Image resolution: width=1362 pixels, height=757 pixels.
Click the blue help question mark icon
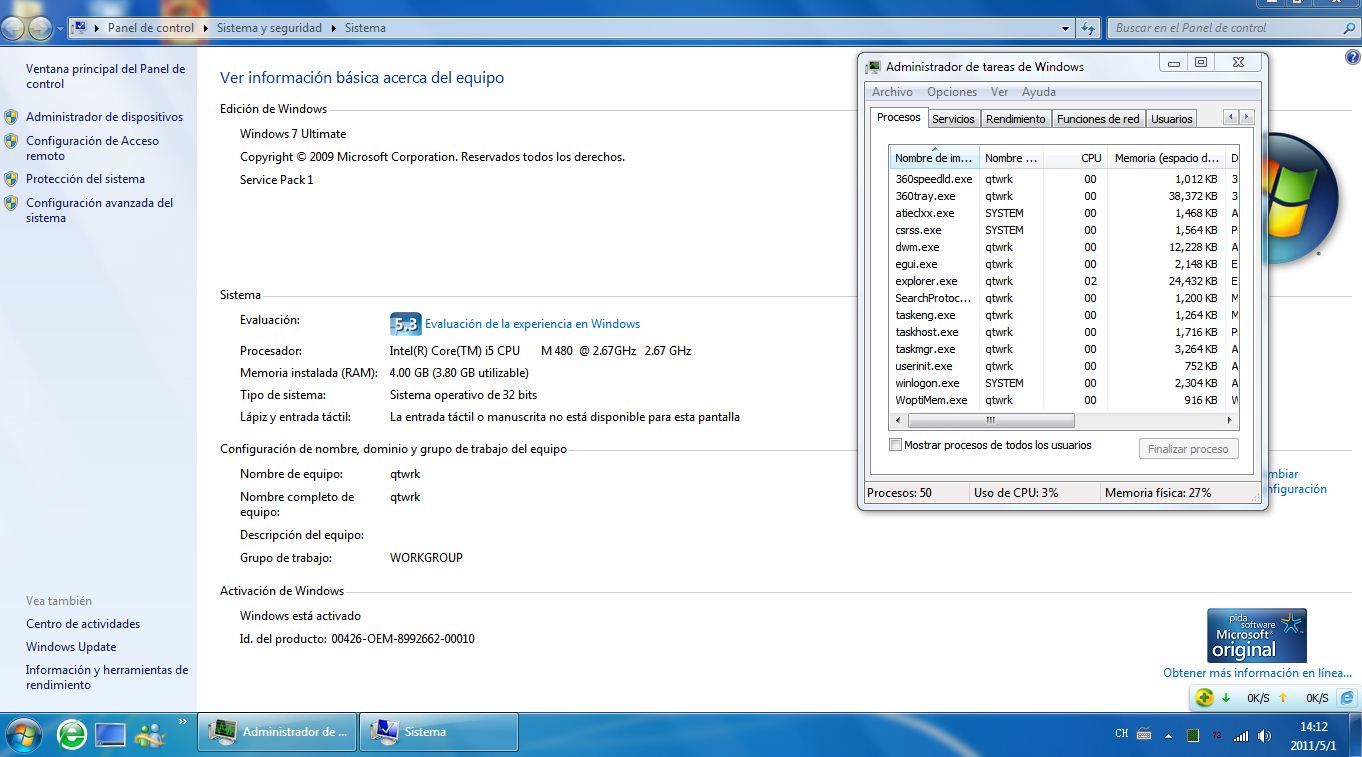(x=1353, y=58)
